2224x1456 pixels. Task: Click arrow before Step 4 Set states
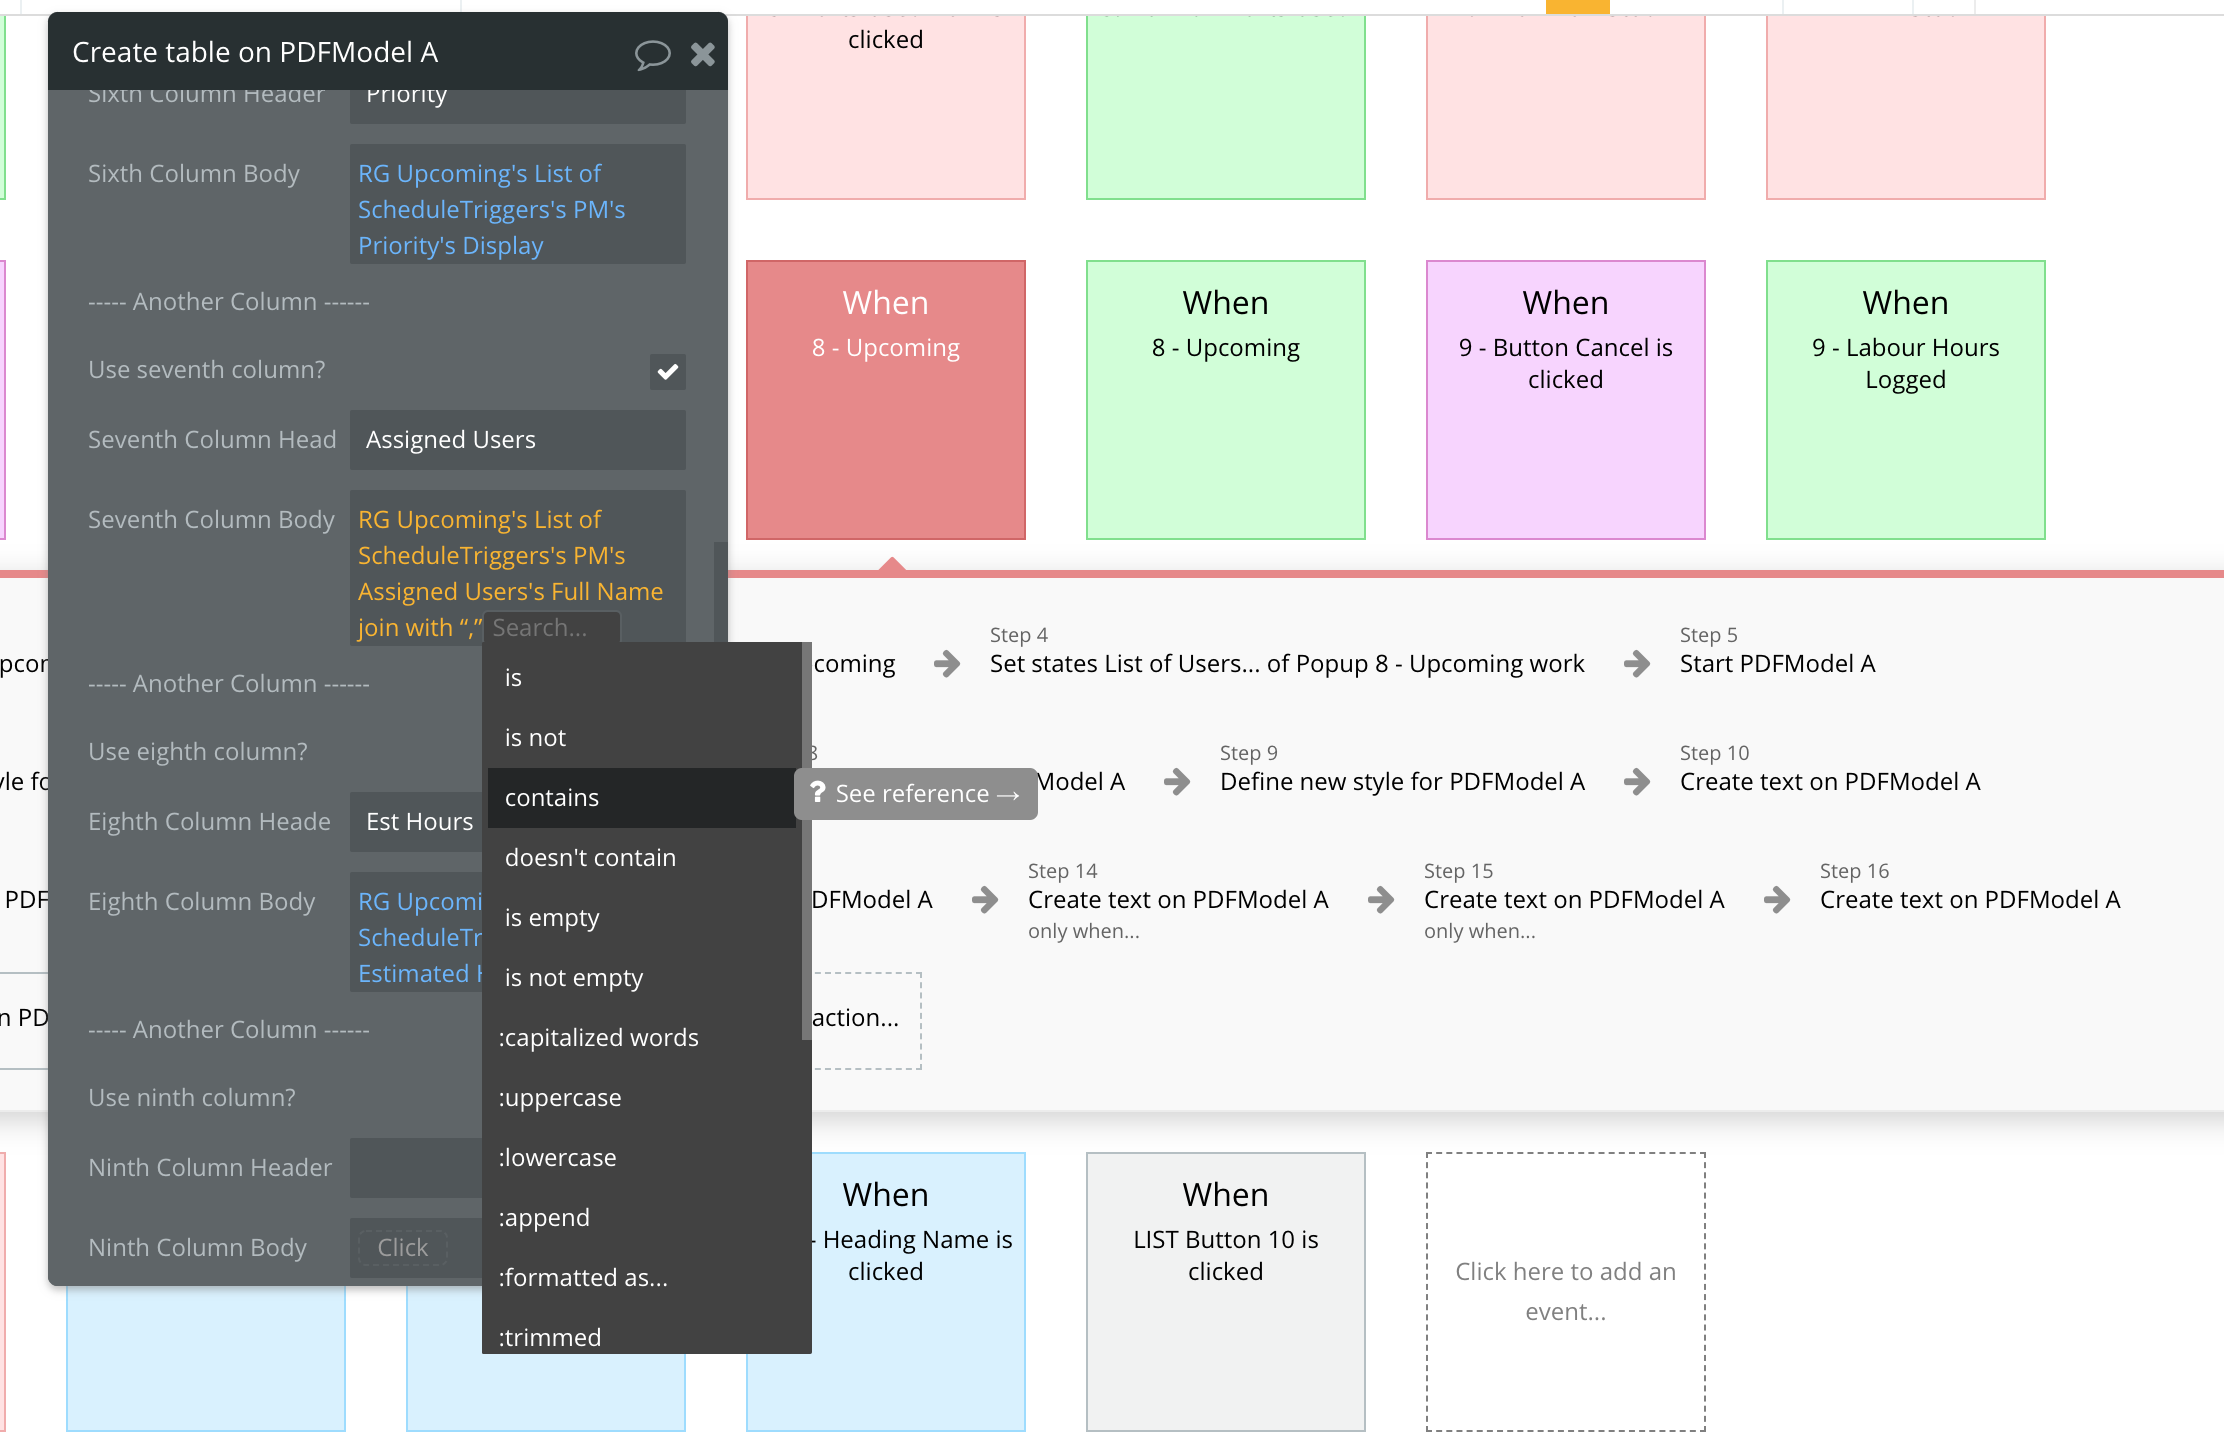coord(947,664)
